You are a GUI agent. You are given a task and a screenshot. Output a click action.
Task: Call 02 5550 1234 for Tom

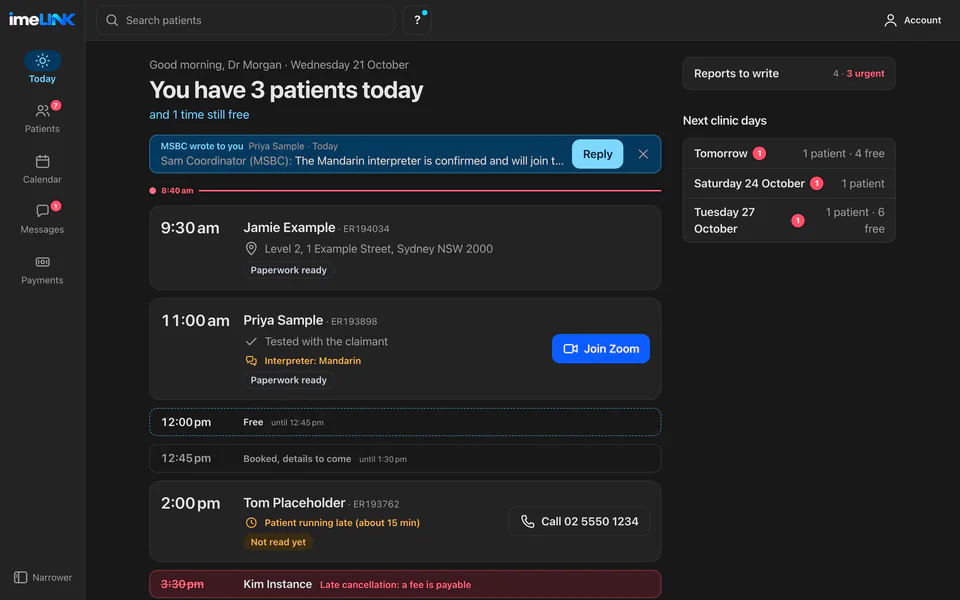click(x=579, y=522)
